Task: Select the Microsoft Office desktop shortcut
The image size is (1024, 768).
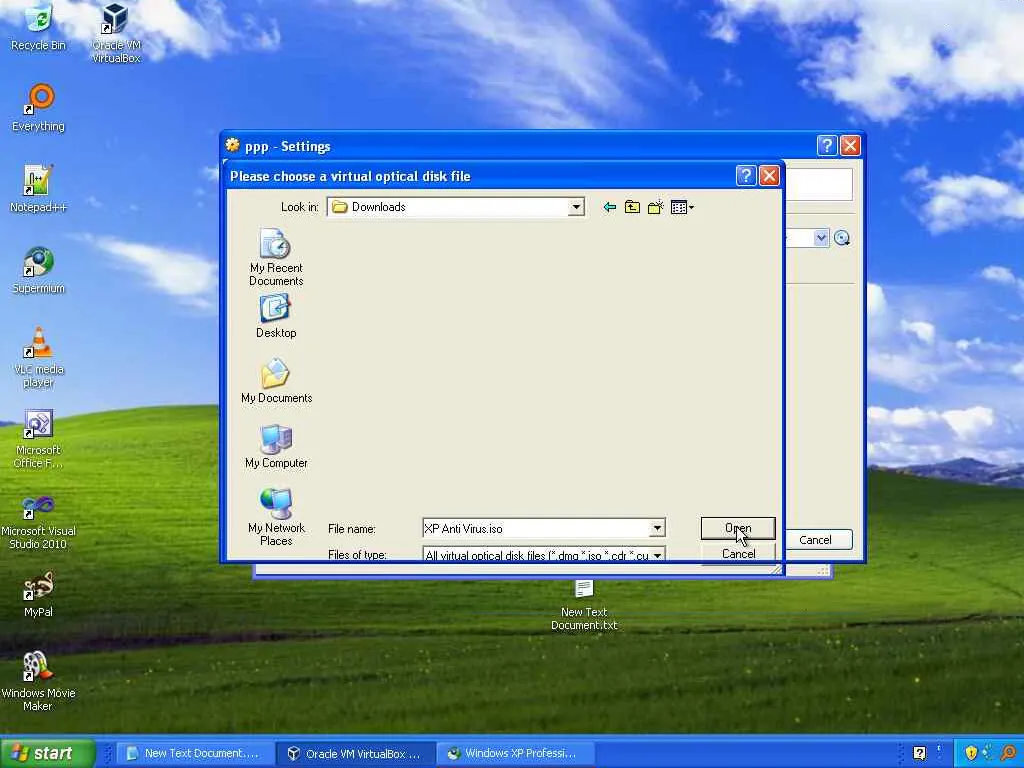Action: pyautogui.click(x=39, y=439)
